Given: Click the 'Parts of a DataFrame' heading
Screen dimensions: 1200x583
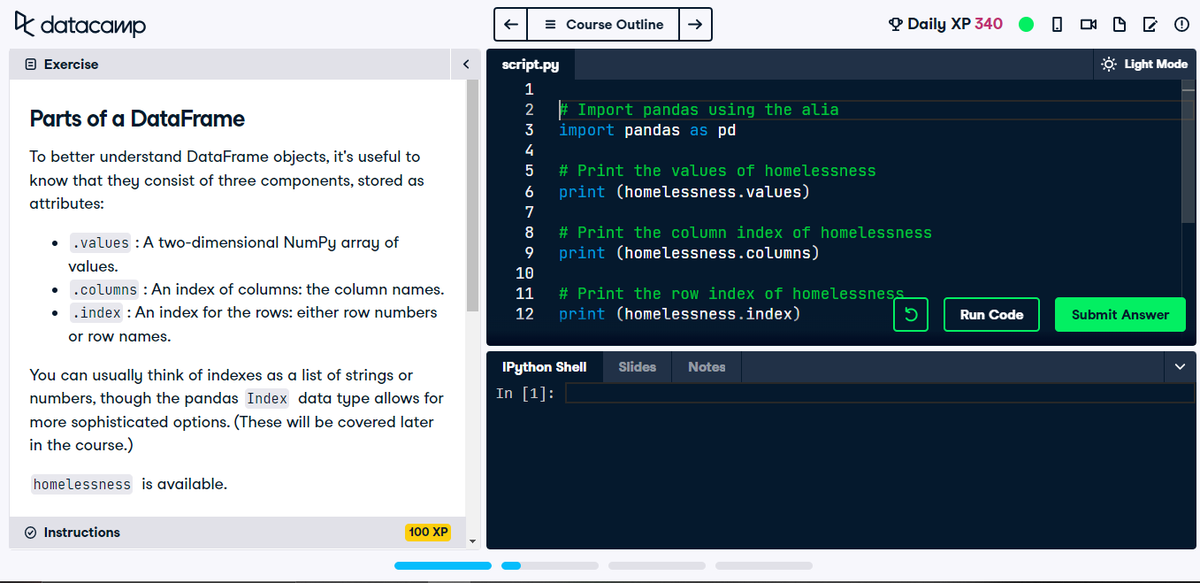Looking at the screenshot, I should point(137,119).
